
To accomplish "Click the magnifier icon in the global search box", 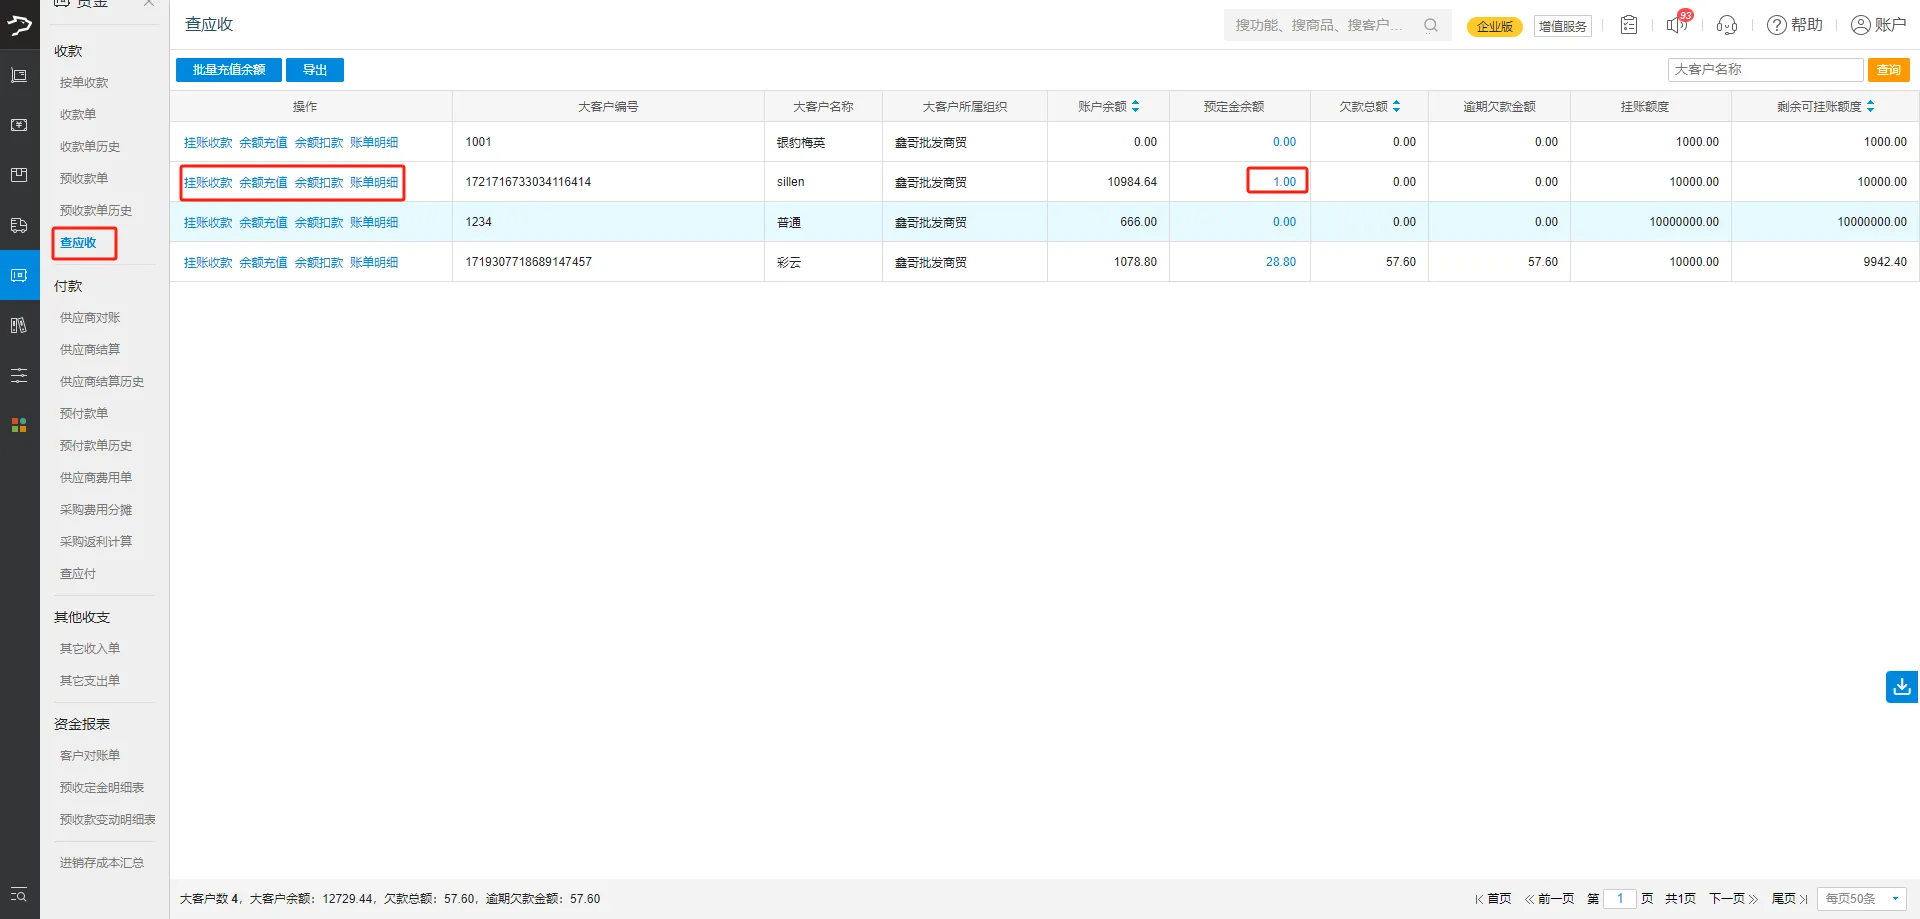I will pyautogui.click(x=1431, y=25).
